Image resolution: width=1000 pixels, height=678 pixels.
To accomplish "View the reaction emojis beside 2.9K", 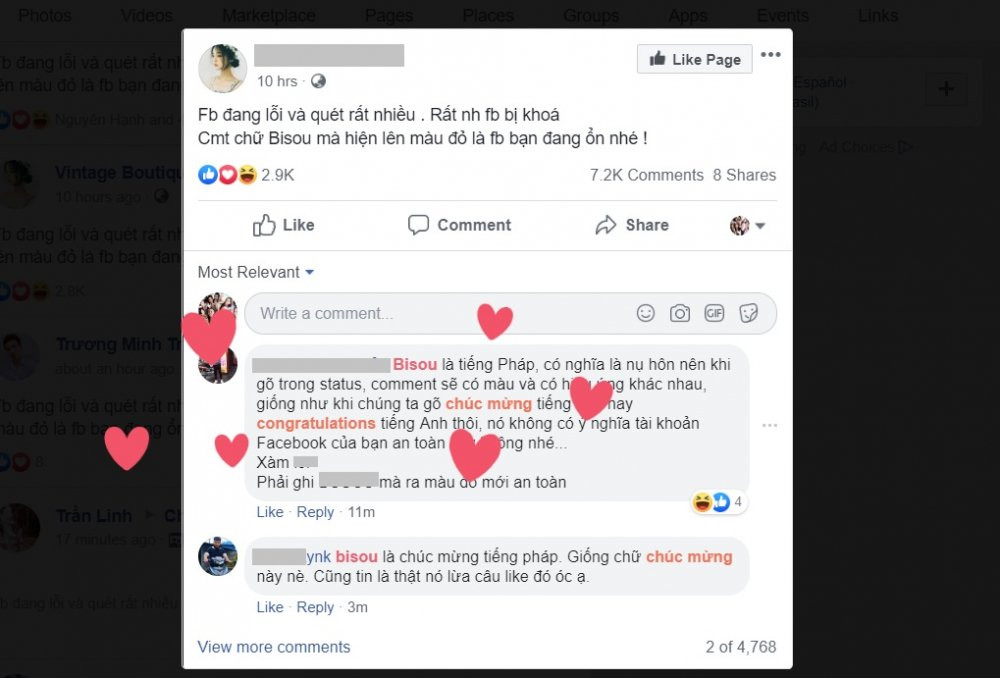I will 228,174.
